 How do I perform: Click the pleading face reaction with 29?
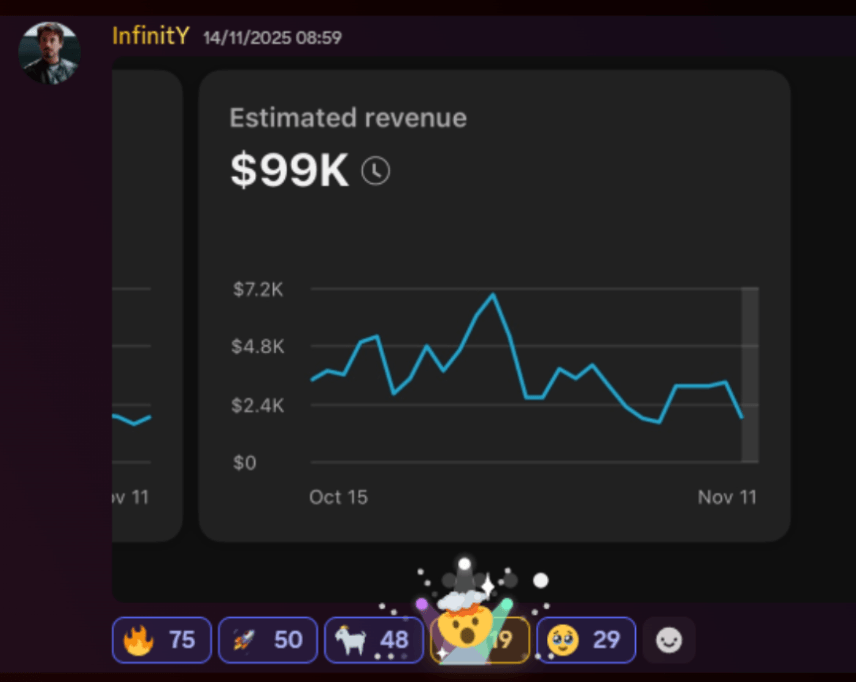coord(586,640)
